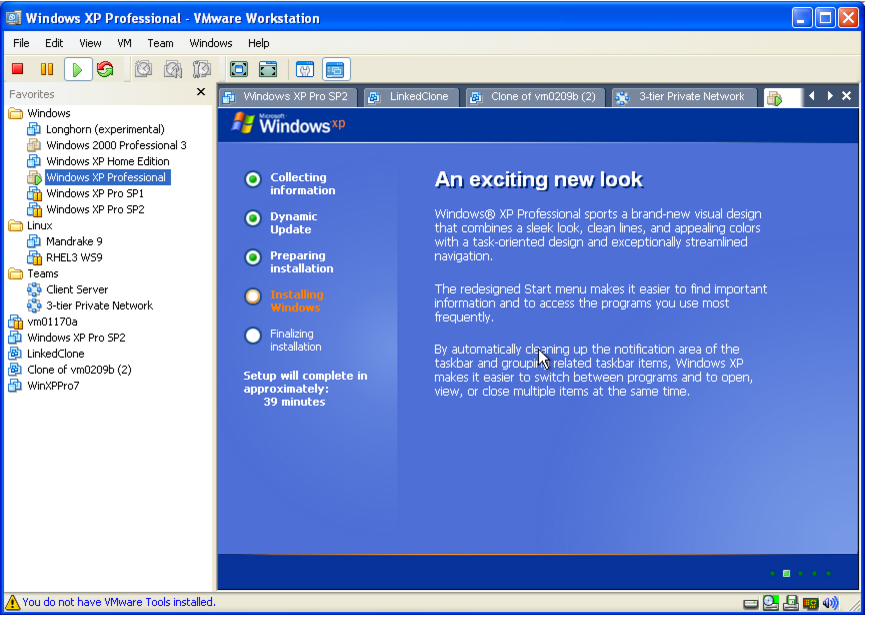Screen dimensions: 878x623
Task: Reset the virtual machine with the red-green arrows icon
Action: coord(105,69)
